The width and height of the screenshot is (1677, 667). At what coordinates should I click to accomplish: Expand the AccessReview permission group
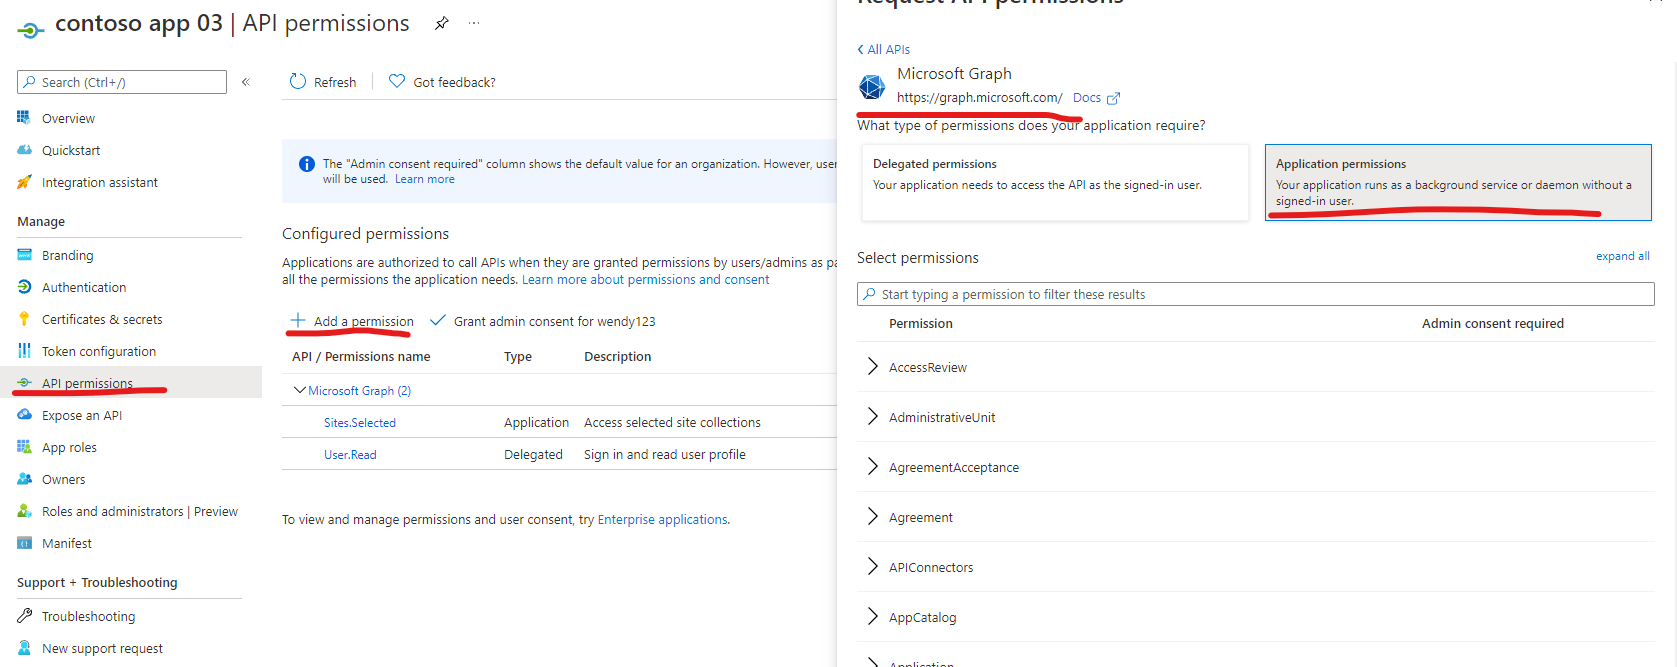click(x=873, y=367)
